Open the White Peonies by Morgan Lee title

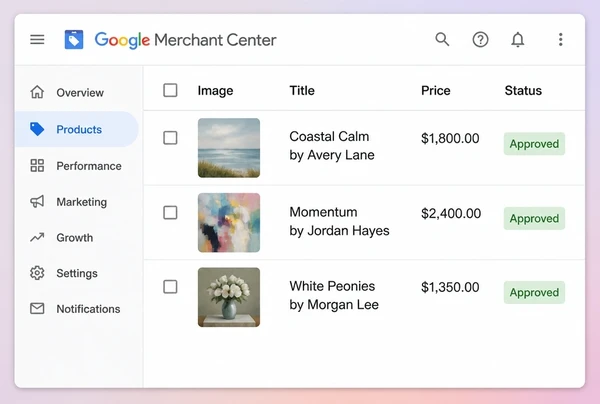coord(334,295)
